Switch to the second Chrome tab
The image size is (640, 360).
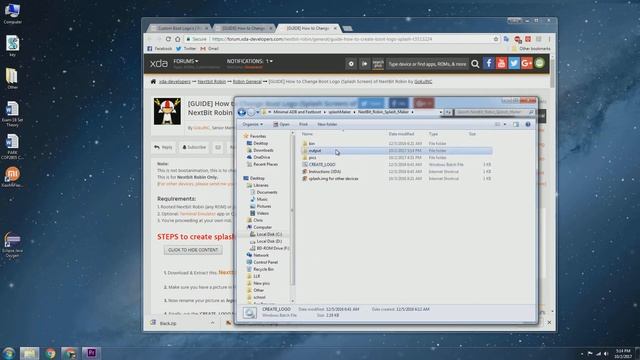point(244,28)
